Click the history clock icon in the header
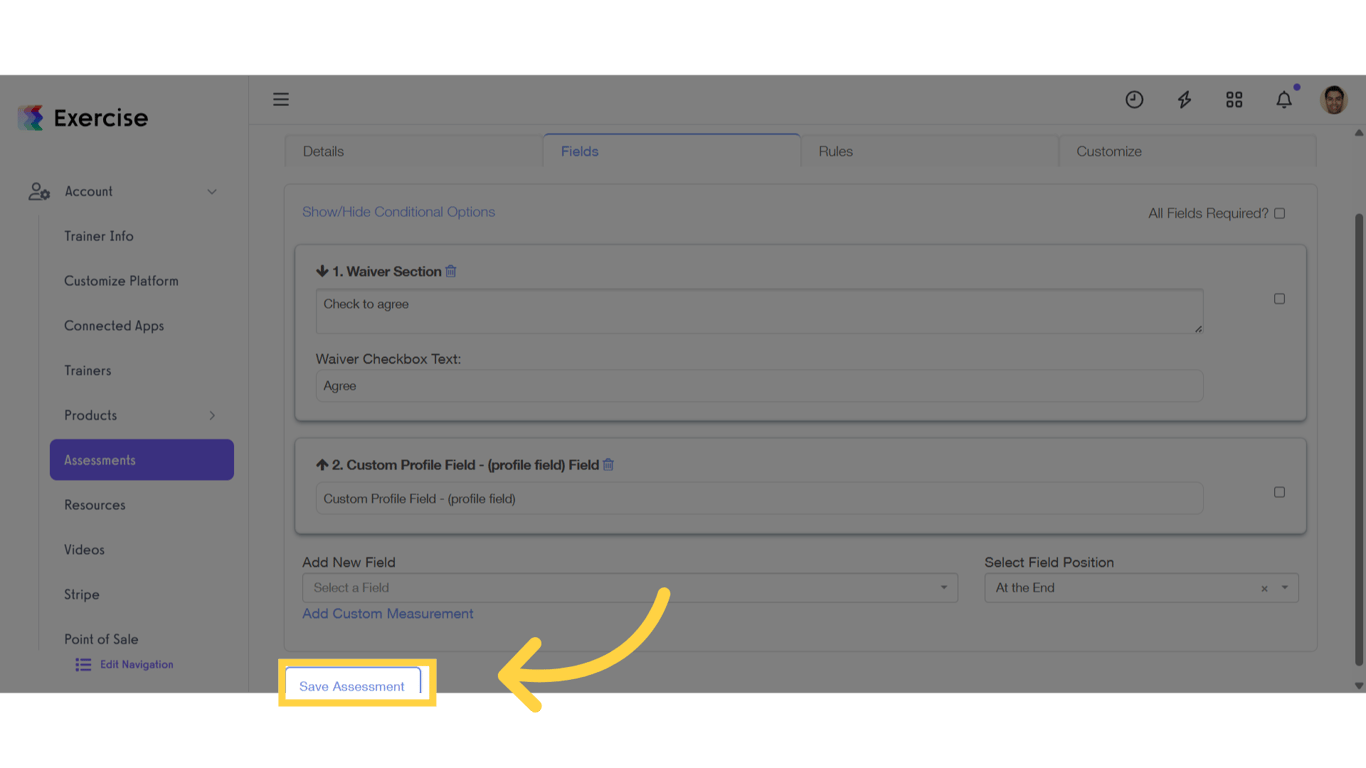 point(1134,99)
